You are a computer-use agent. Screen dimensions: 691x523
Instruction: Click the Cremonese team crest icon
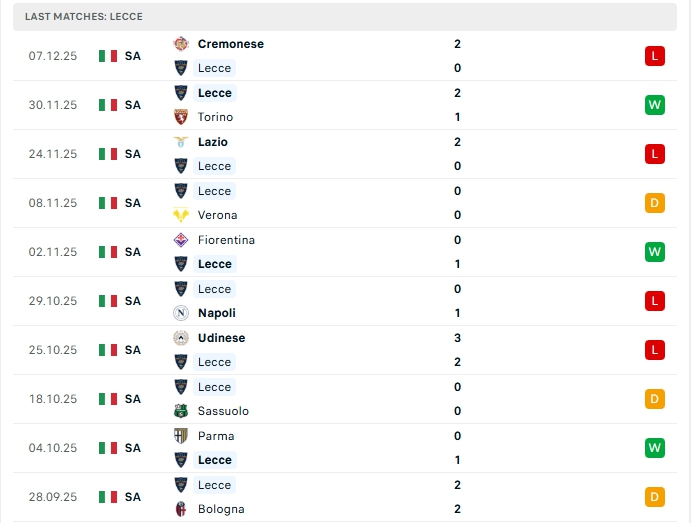181,44
